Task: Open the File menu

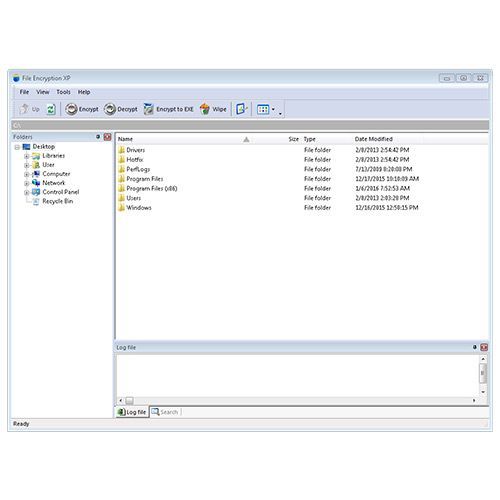Action: (24, 92)
